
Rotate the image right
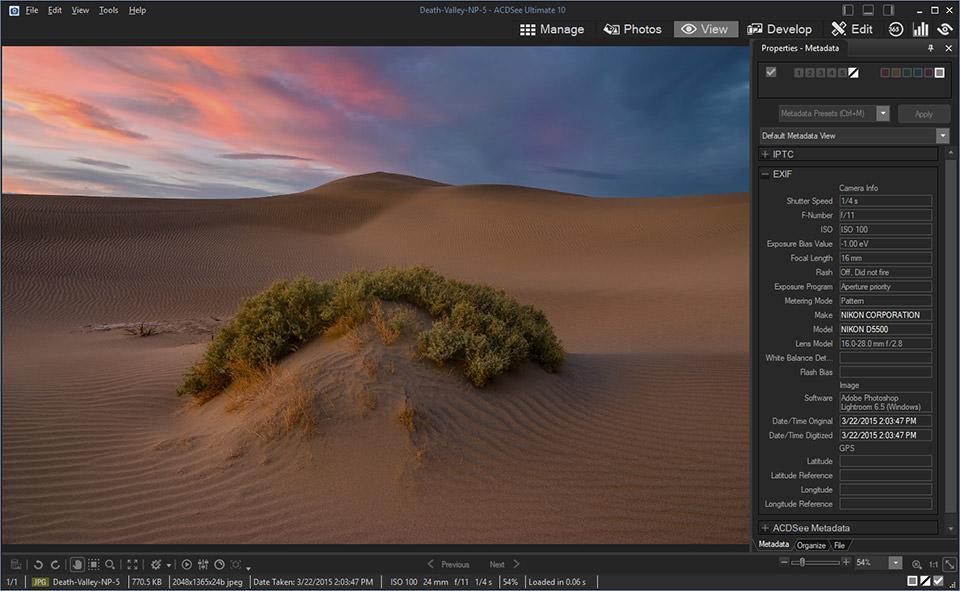coord(55,564)
